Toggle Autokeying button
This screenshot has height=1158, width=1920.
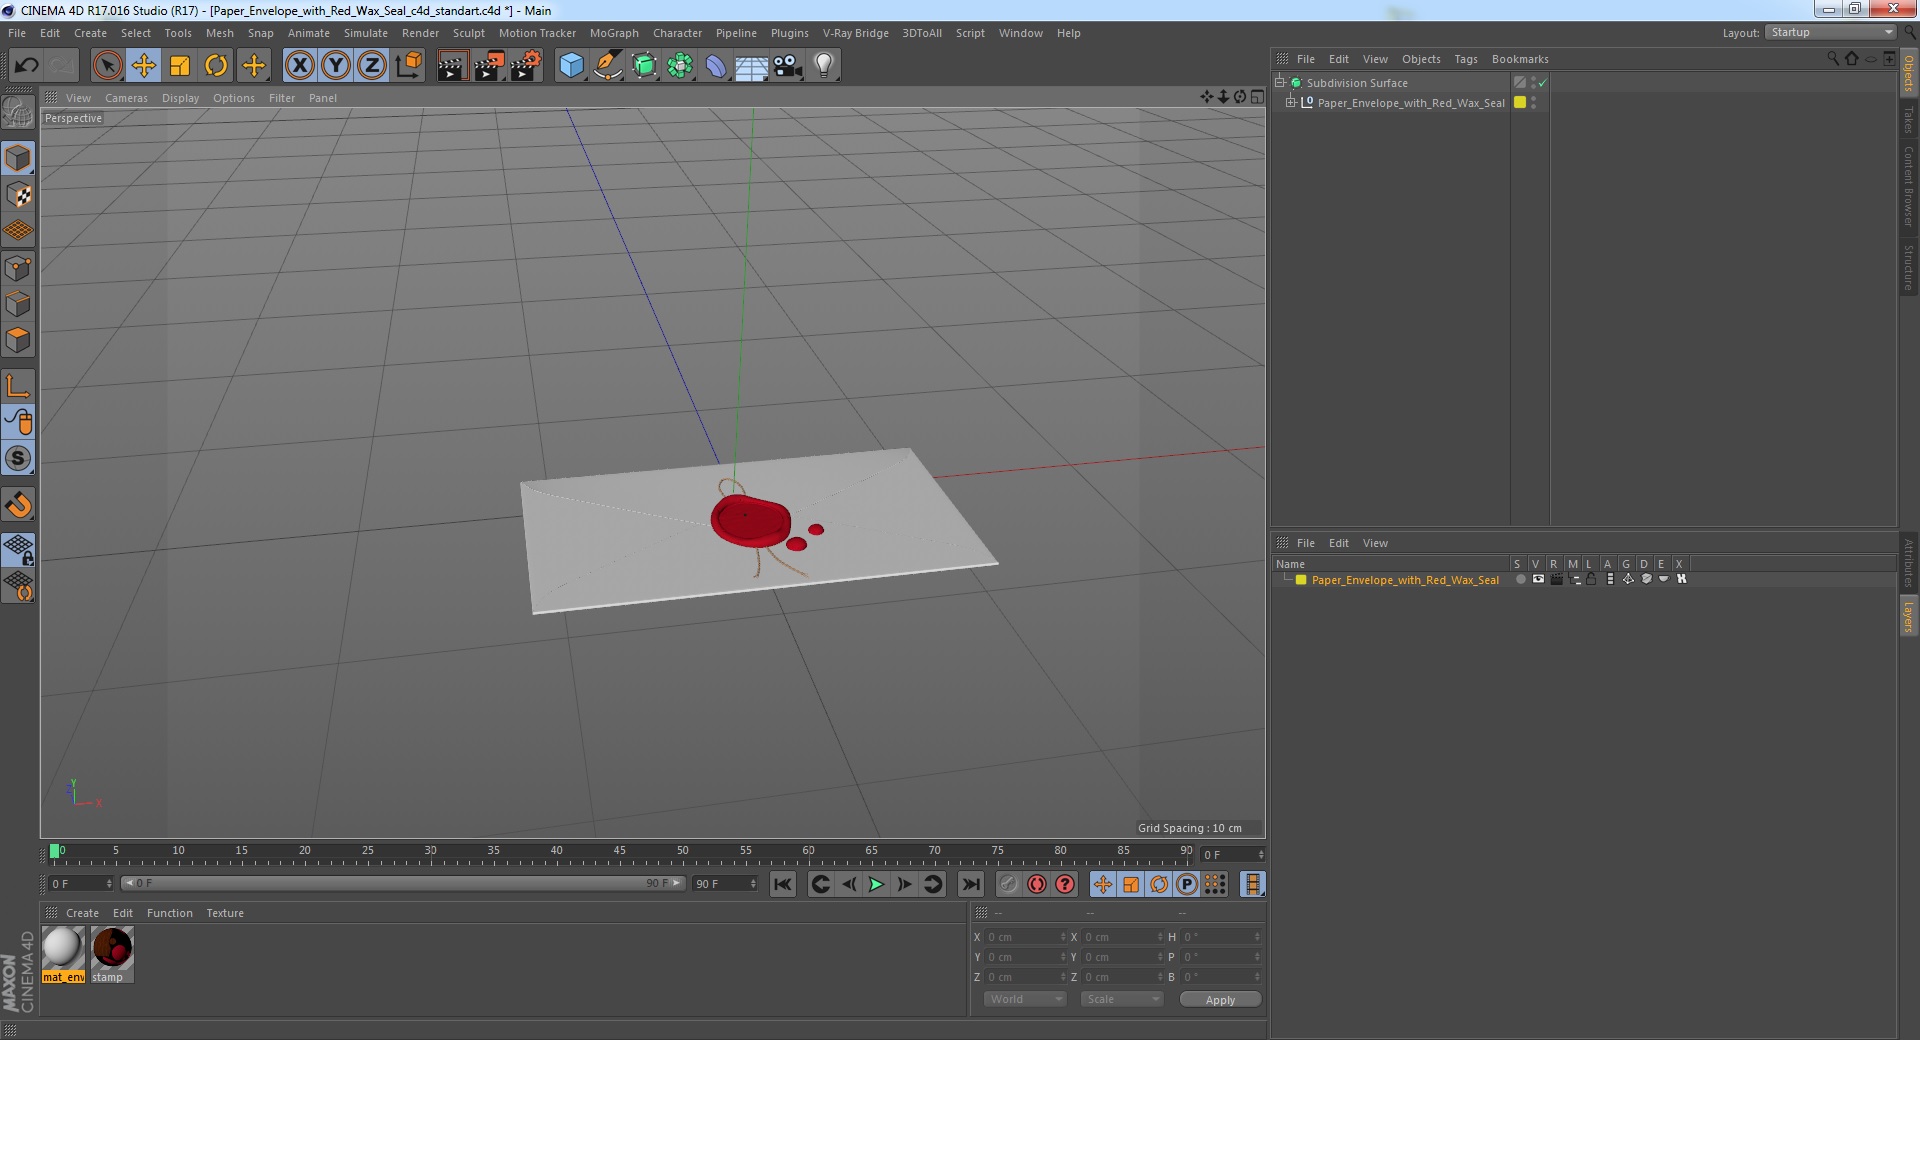(x=1037, y=884)
